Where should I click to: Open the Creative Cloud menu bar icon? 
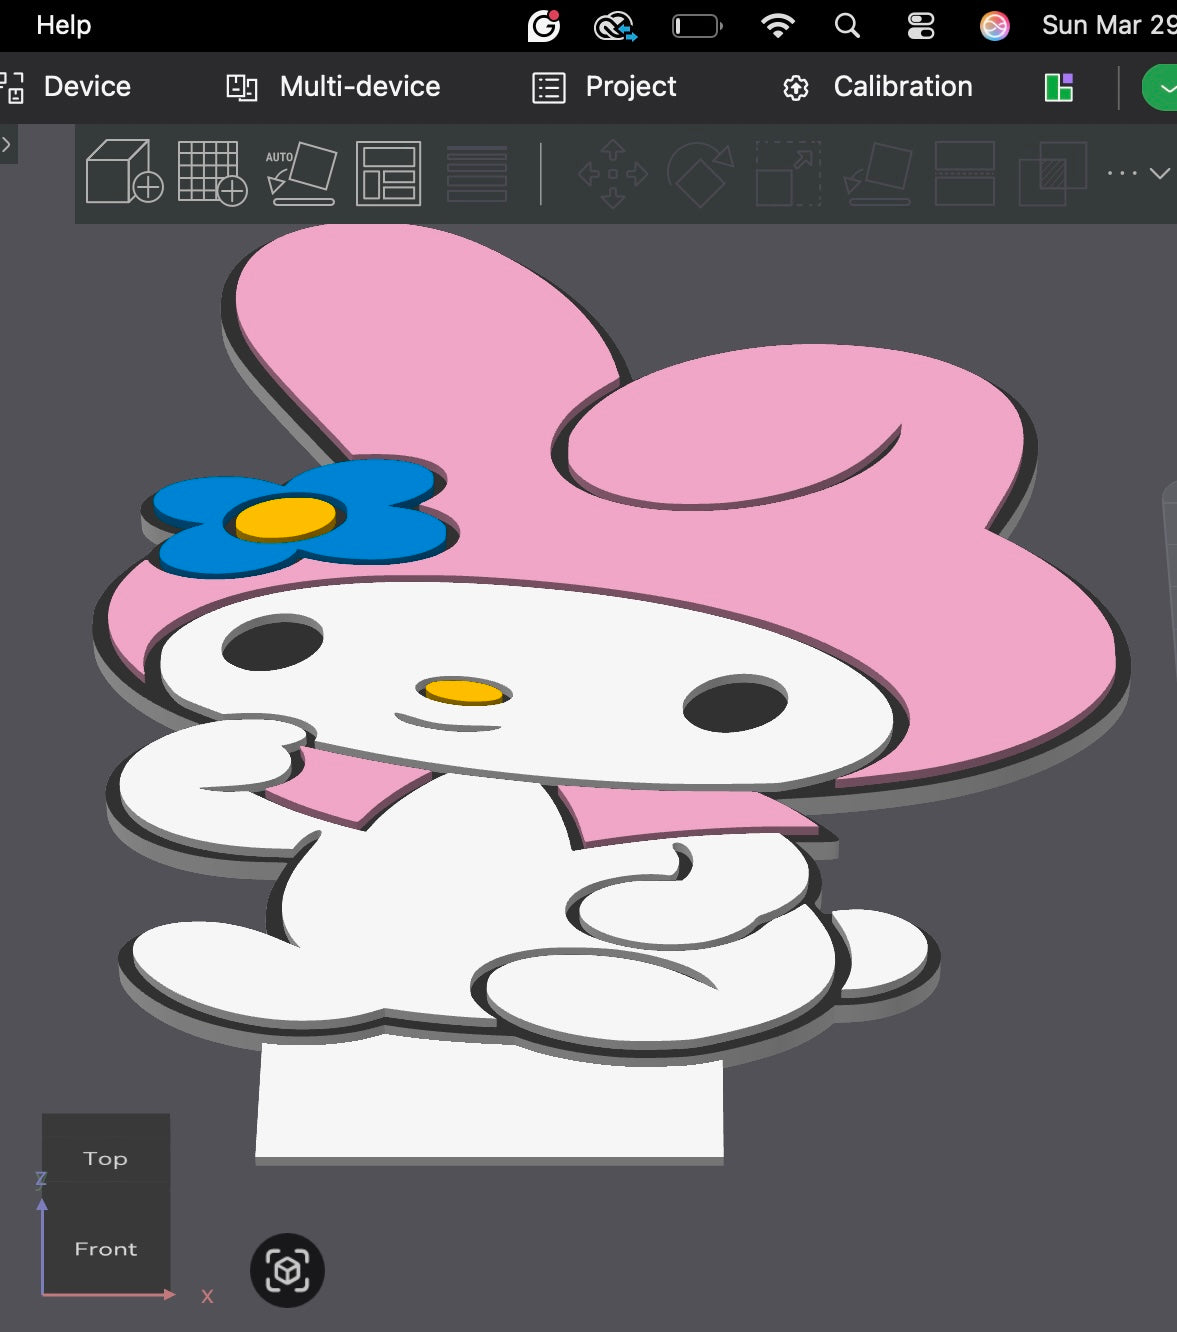point(616,26)
